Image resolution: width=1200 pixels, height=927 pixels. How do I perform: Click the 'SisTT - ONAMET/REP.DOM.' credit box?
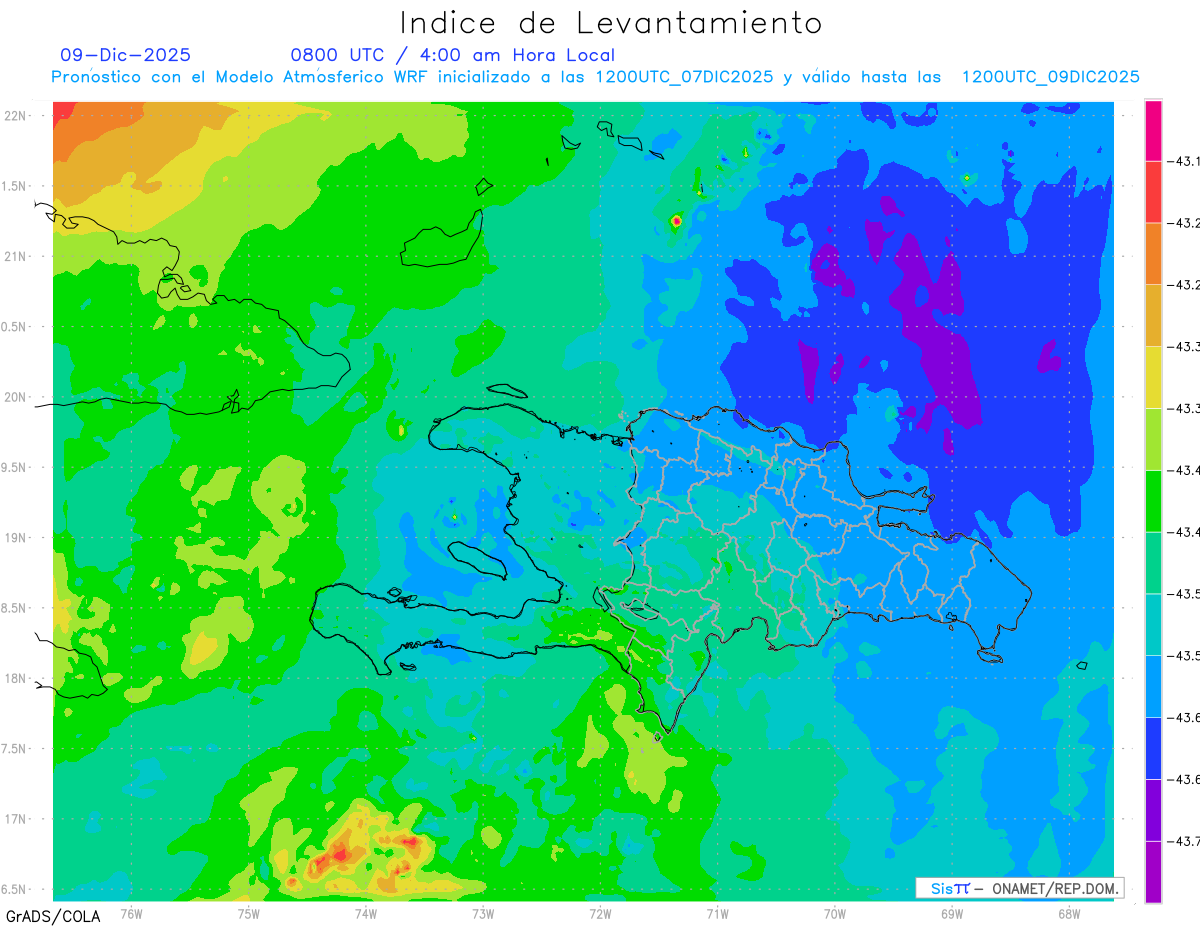pos(1020,888)
